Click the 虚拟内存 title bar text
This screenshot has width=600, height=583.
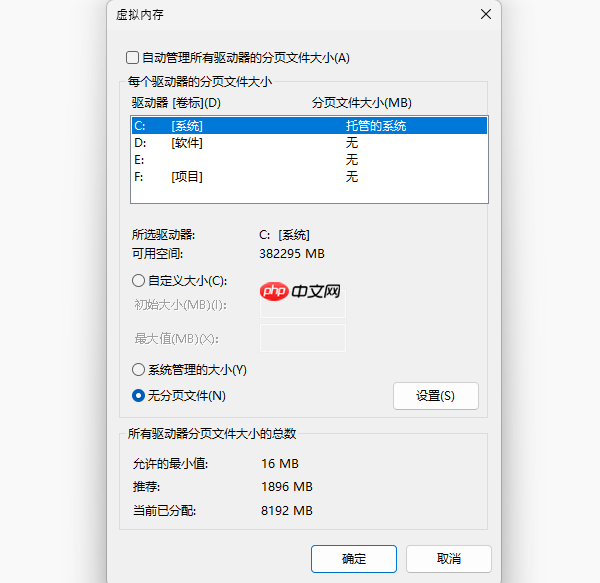(140, 14)
